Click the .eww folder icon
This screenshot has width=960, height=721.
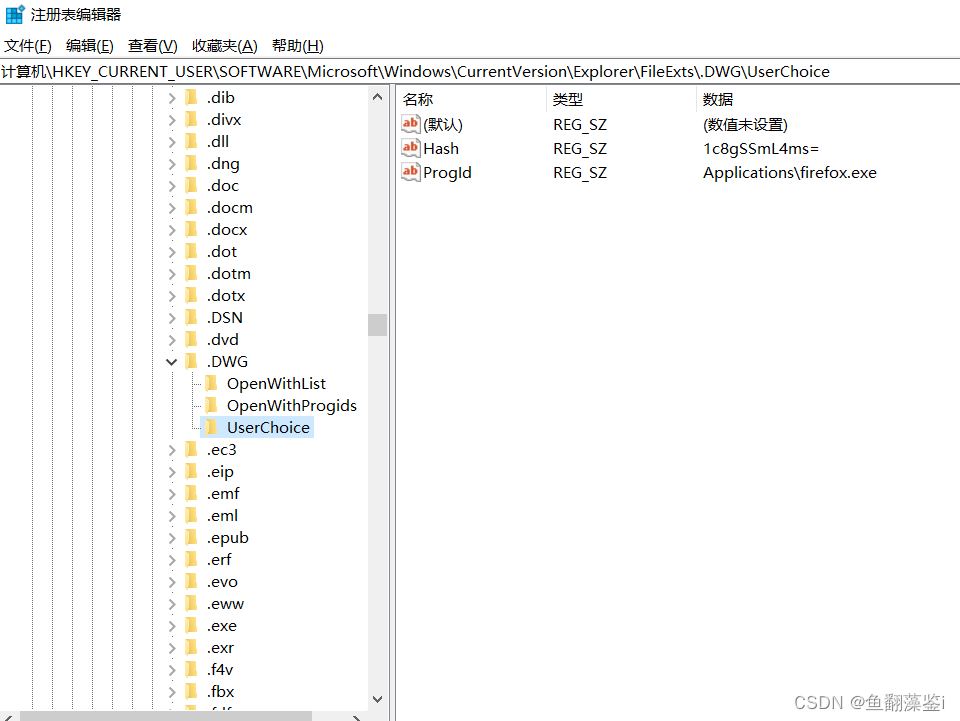(x=192, y=604)
